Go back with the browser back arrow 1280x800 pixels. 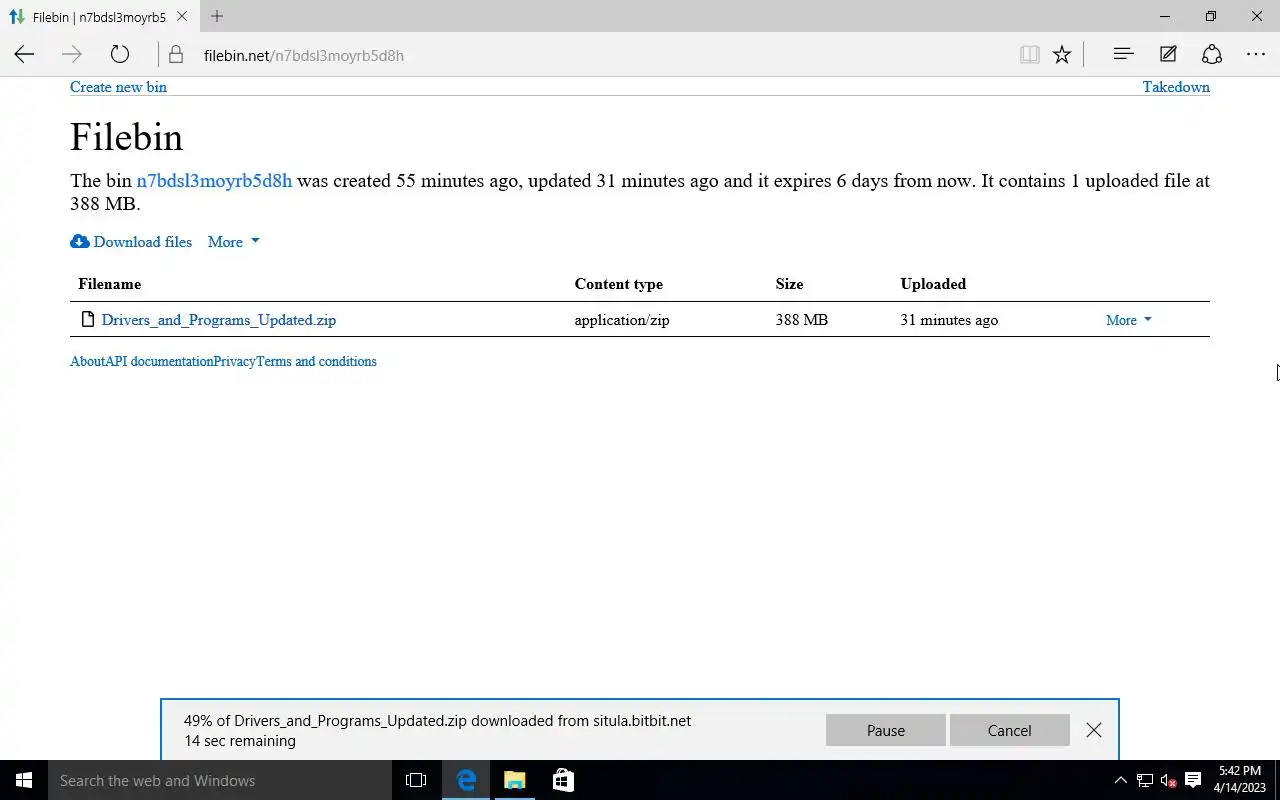coord(24,55)
